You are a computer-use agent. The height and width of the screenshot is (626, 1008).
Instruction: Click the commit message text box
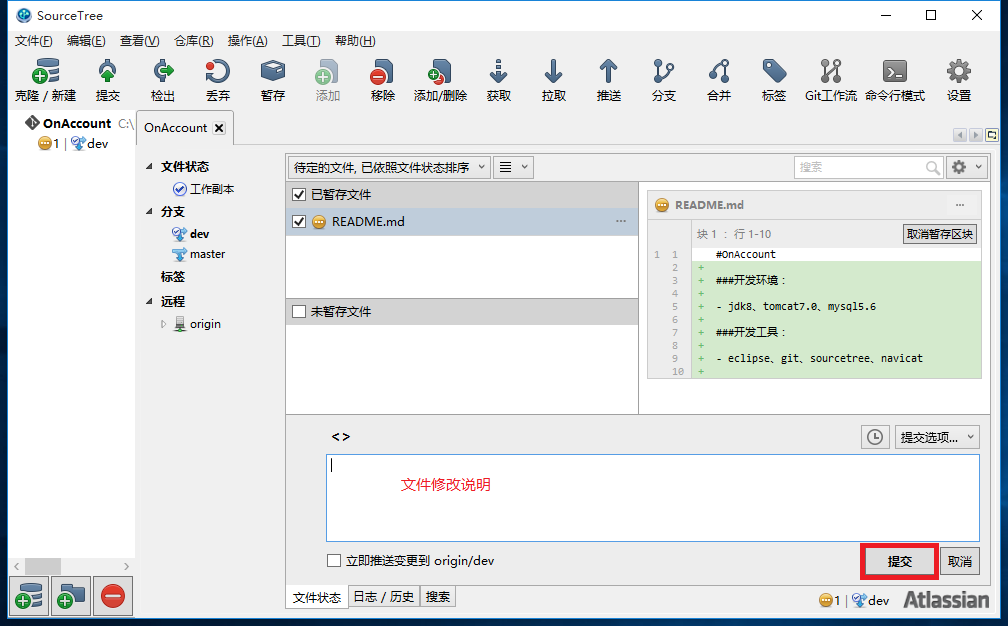pos(652,498)
